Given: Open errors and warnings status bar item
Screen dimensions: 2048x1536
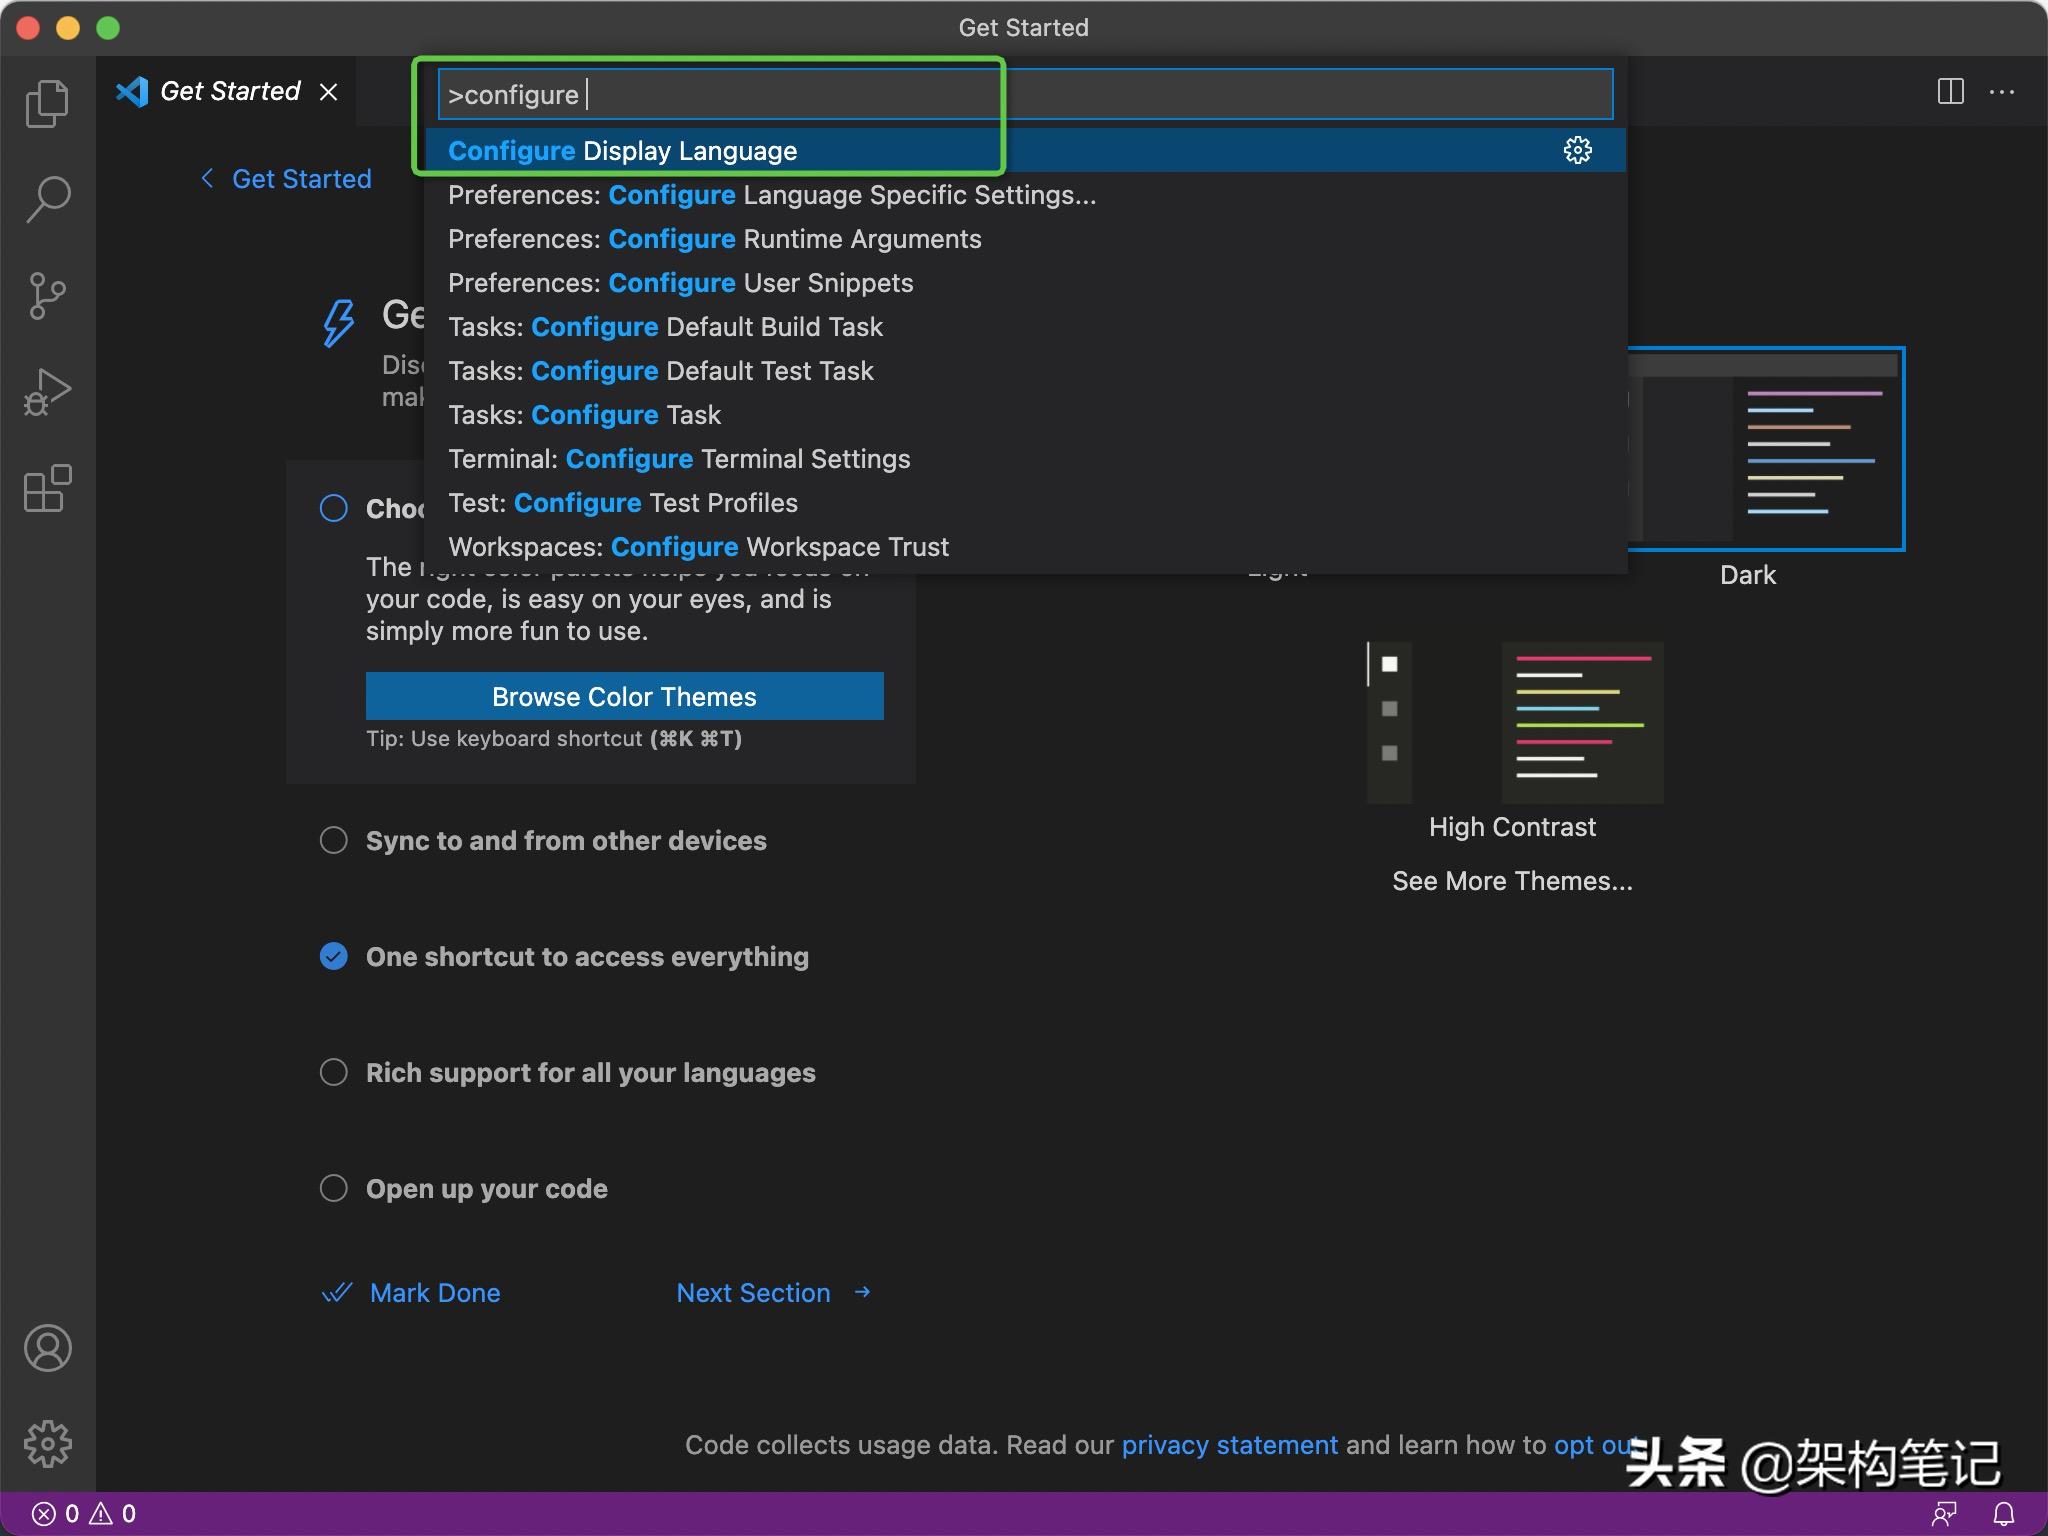Looking at the screenshot, I should [84, 1514].
